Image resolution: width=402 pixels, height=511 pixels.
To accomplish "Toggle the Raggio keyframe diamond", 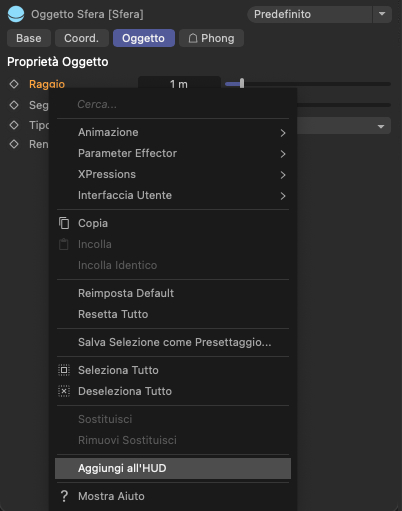I will 14,84.
